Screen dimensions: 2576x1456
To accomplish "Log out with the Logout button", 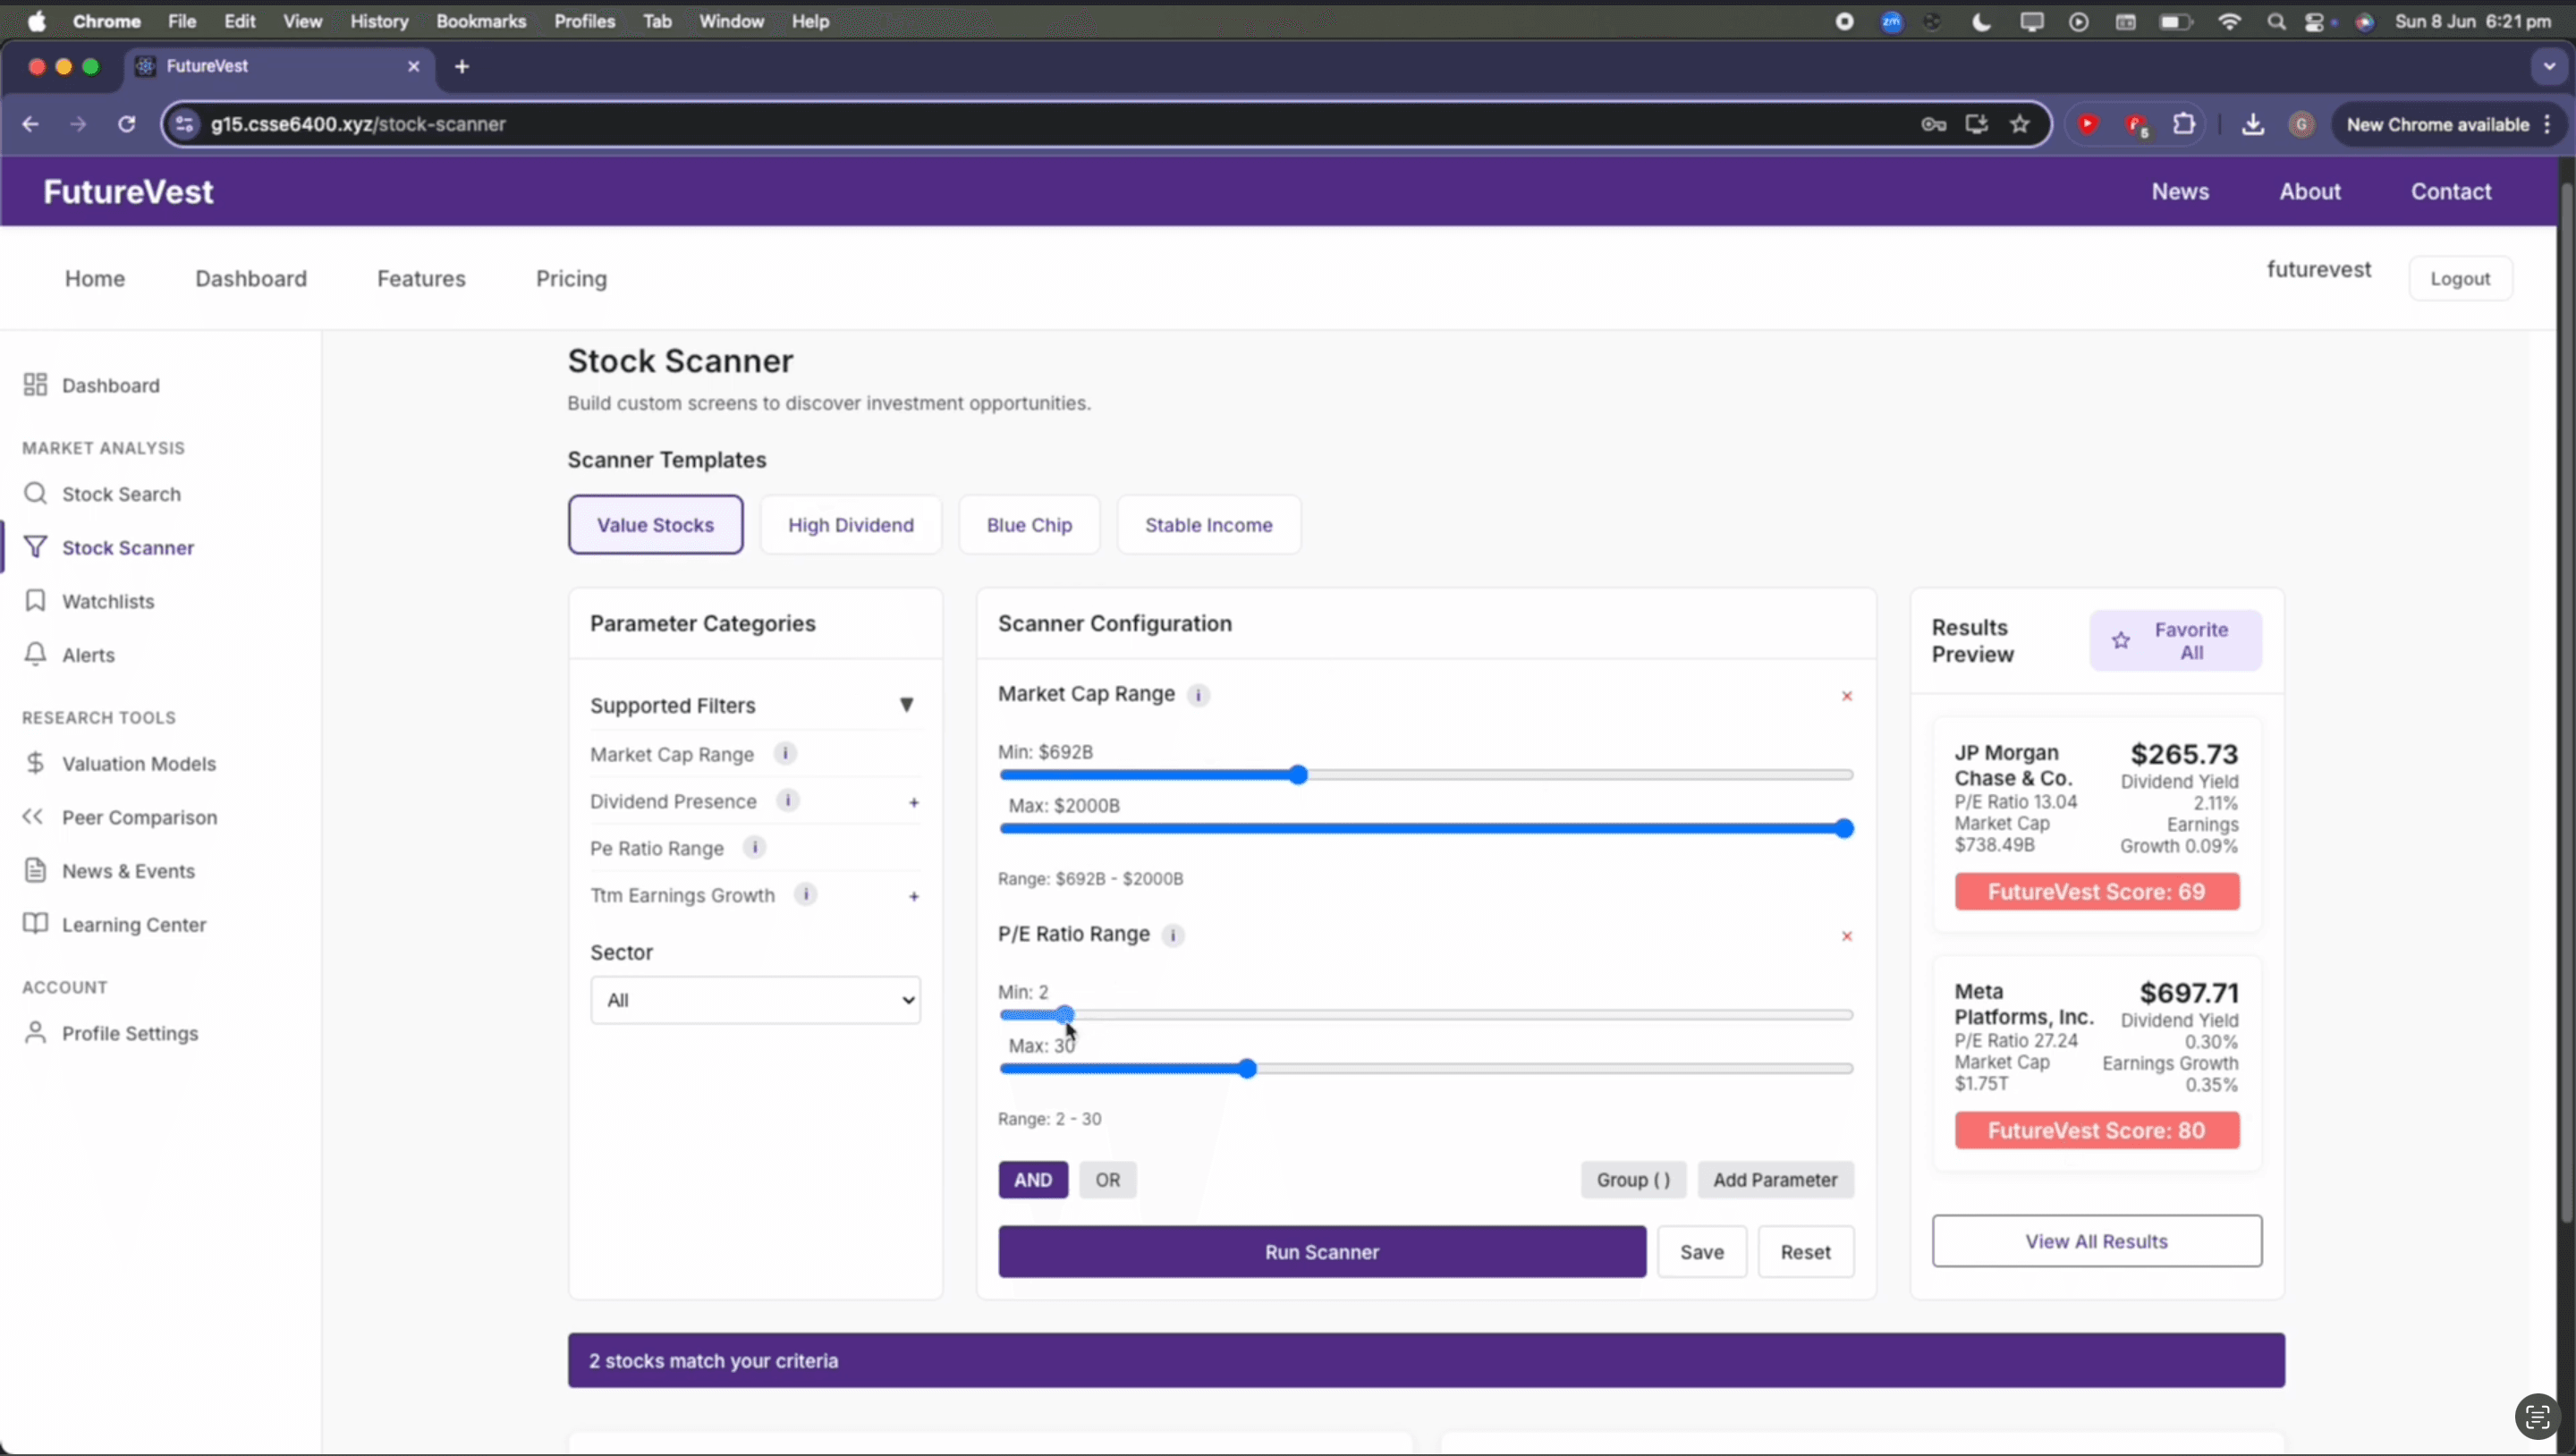I will point(2460,279).
